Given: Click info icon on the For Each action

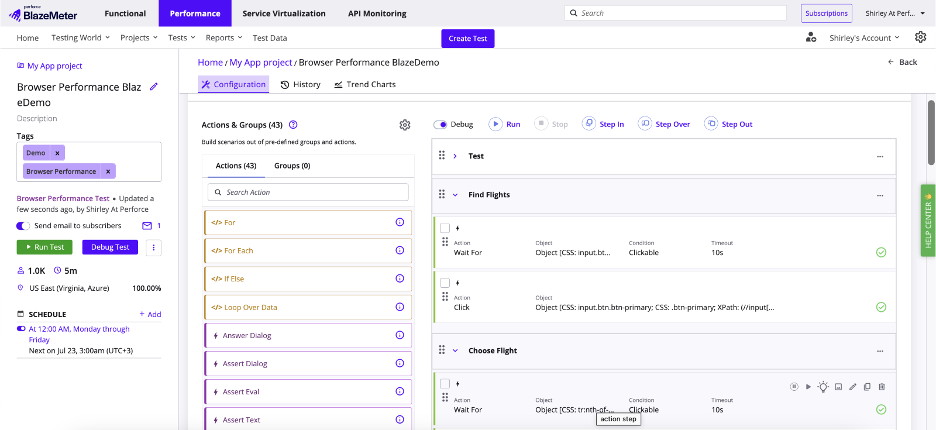Looking at the screenshot, I should 400,250.
